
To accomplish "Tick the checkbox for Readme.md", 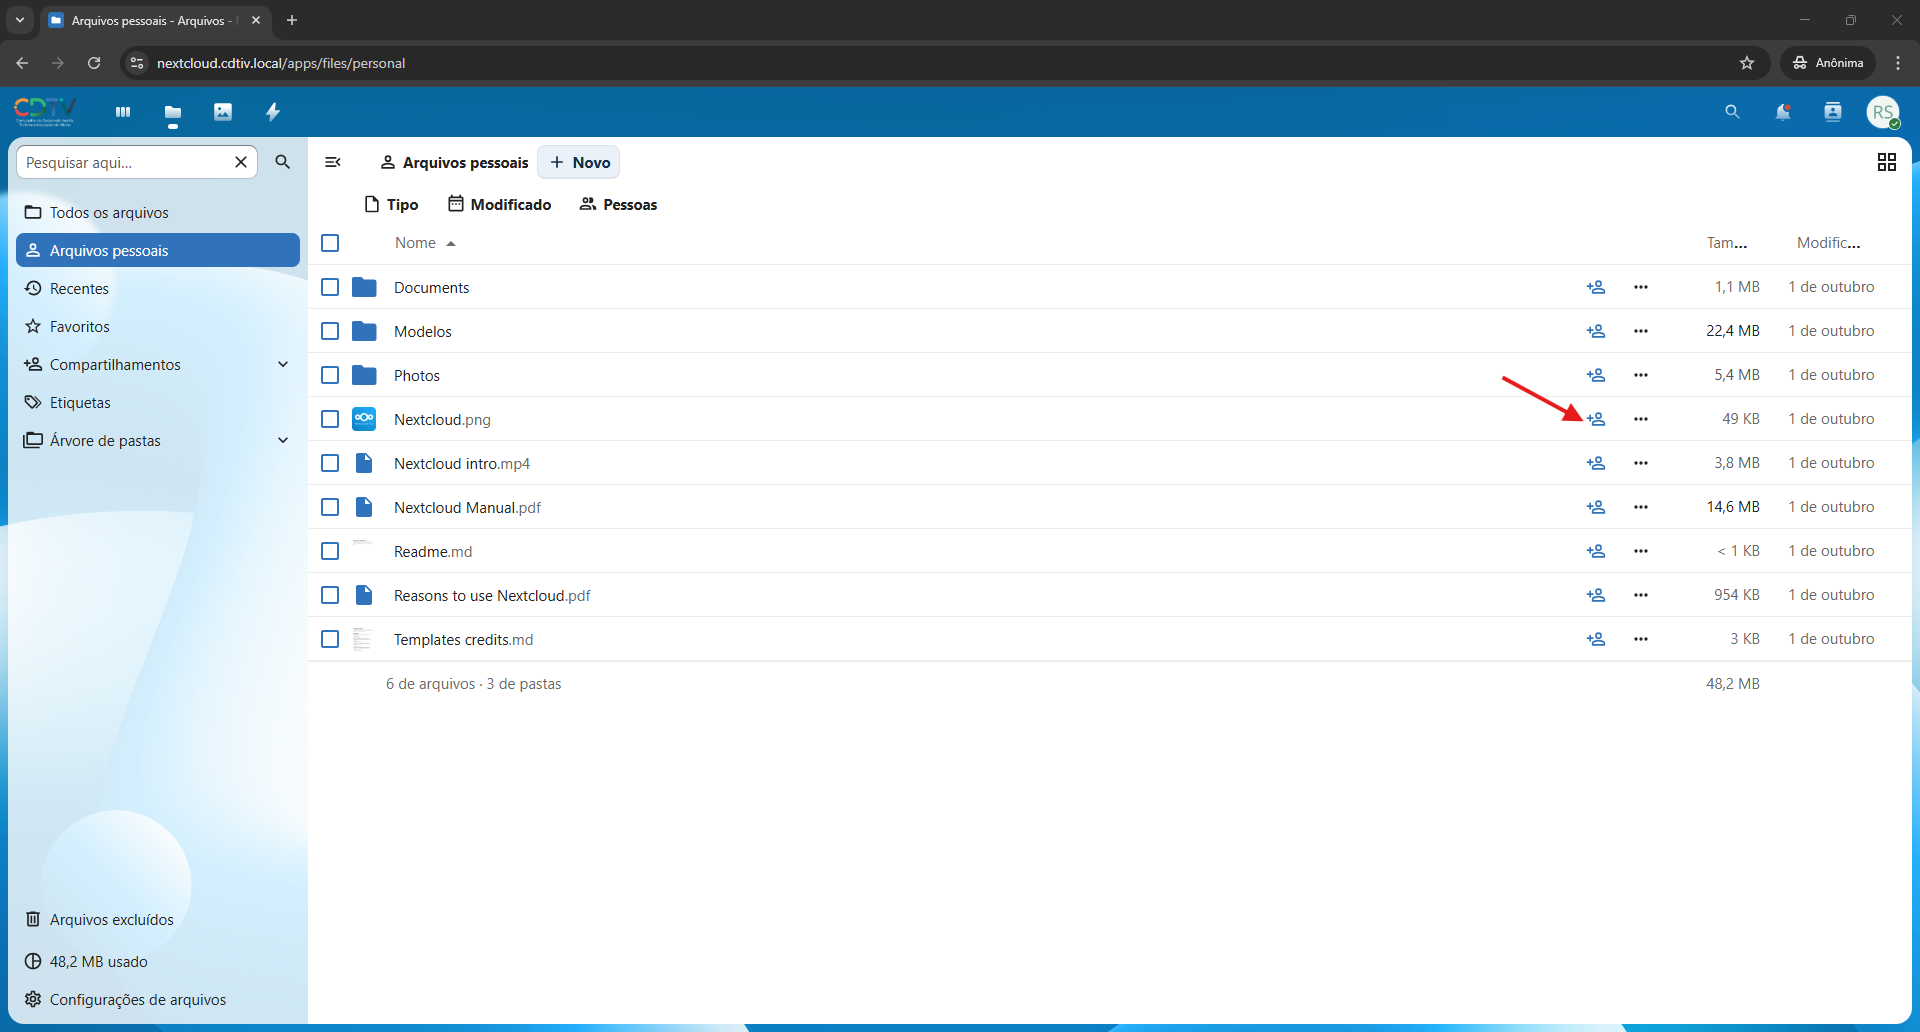I will 330,551.
